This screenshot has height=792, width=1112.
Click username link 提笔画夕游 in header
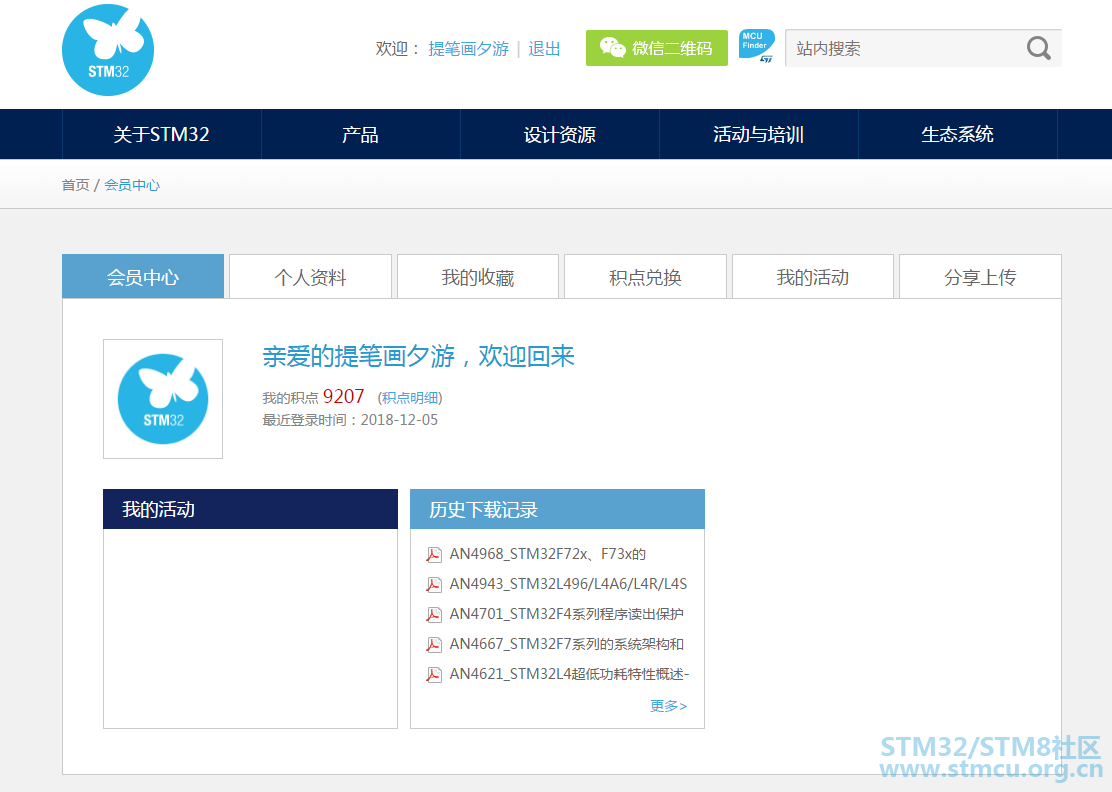click(469, 49)
